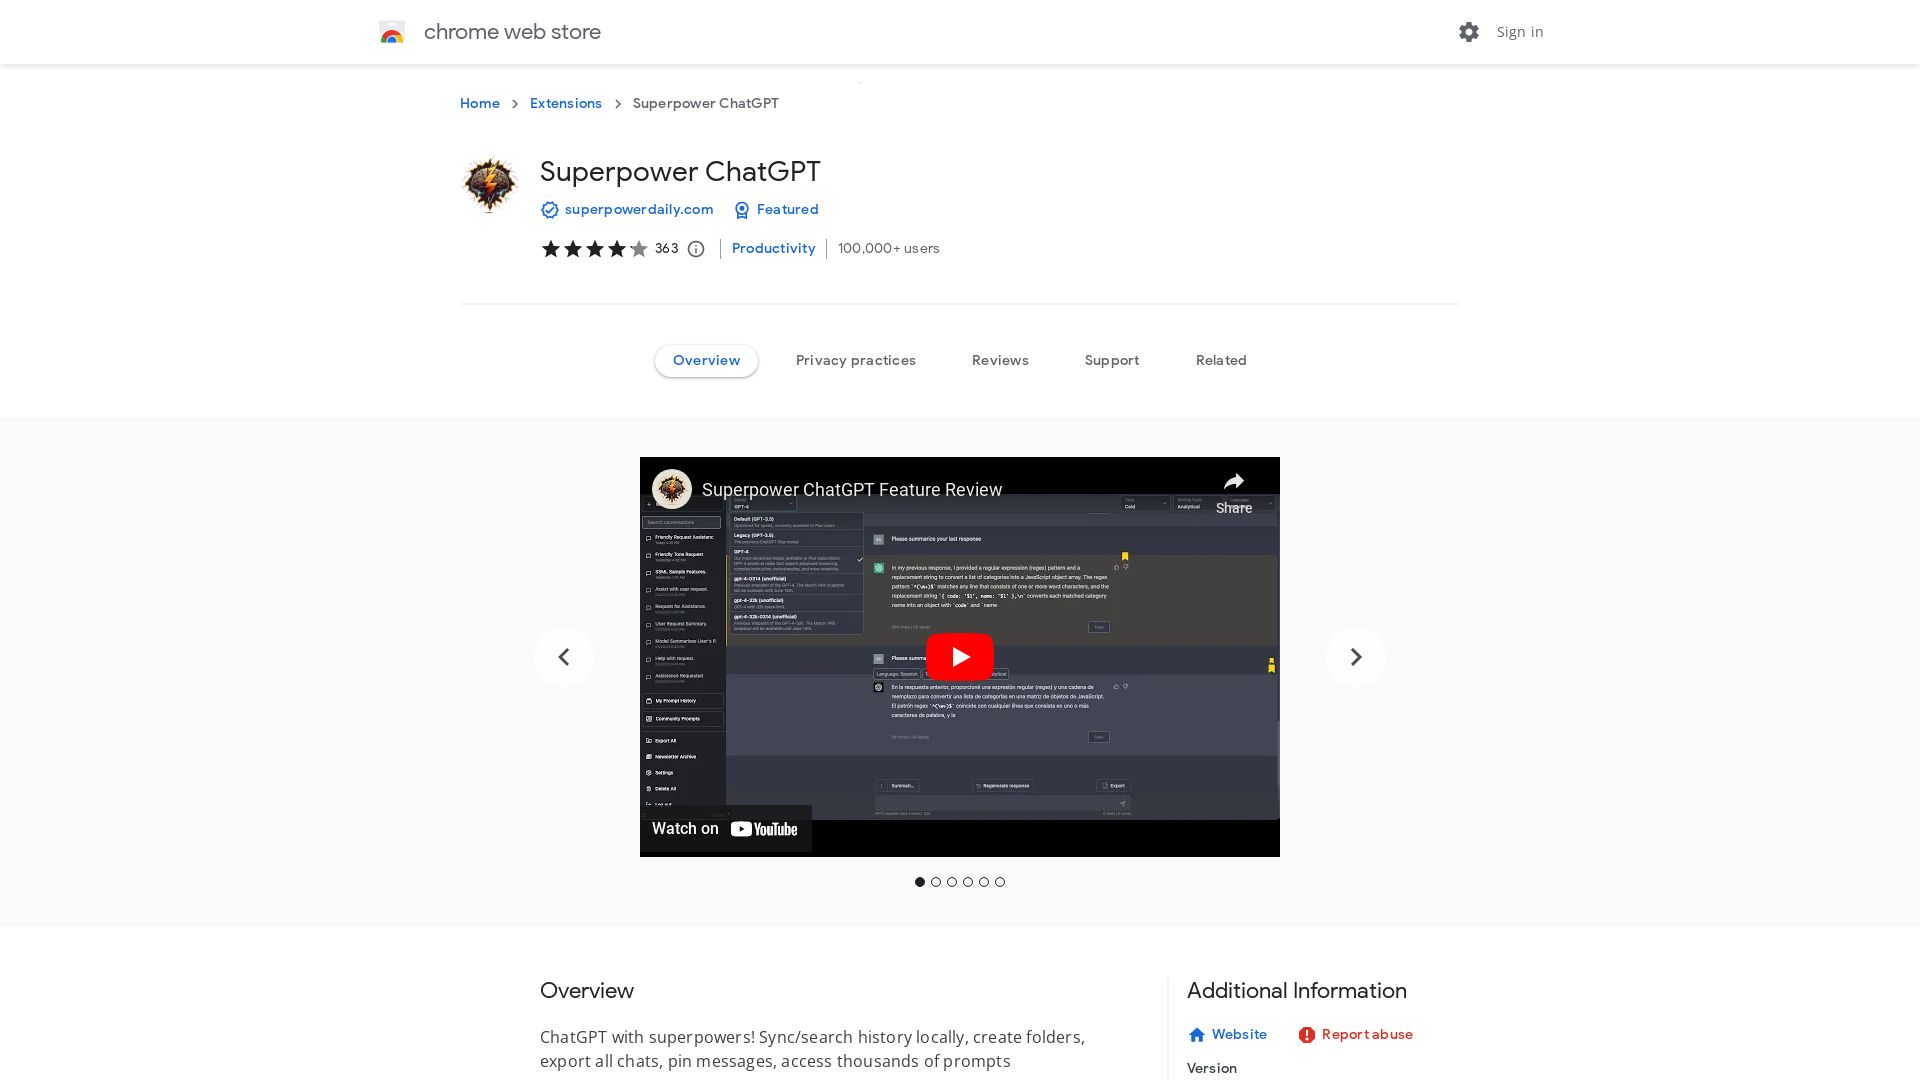The height and width of the screenshot is (1080, 1920).
Task: Click the video channel avatar icon
Action: [672, 489]
